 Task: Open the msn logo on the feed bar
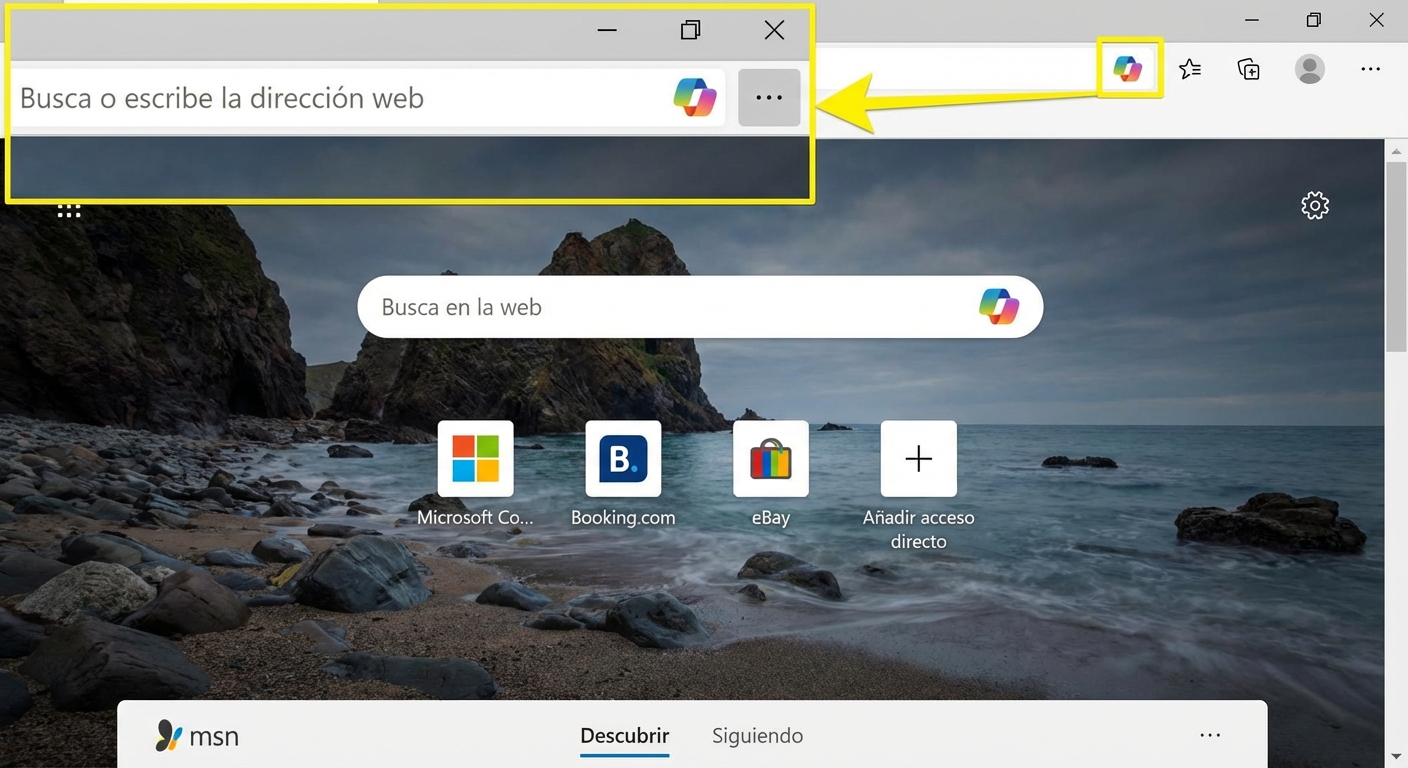[x=196, y=735]
